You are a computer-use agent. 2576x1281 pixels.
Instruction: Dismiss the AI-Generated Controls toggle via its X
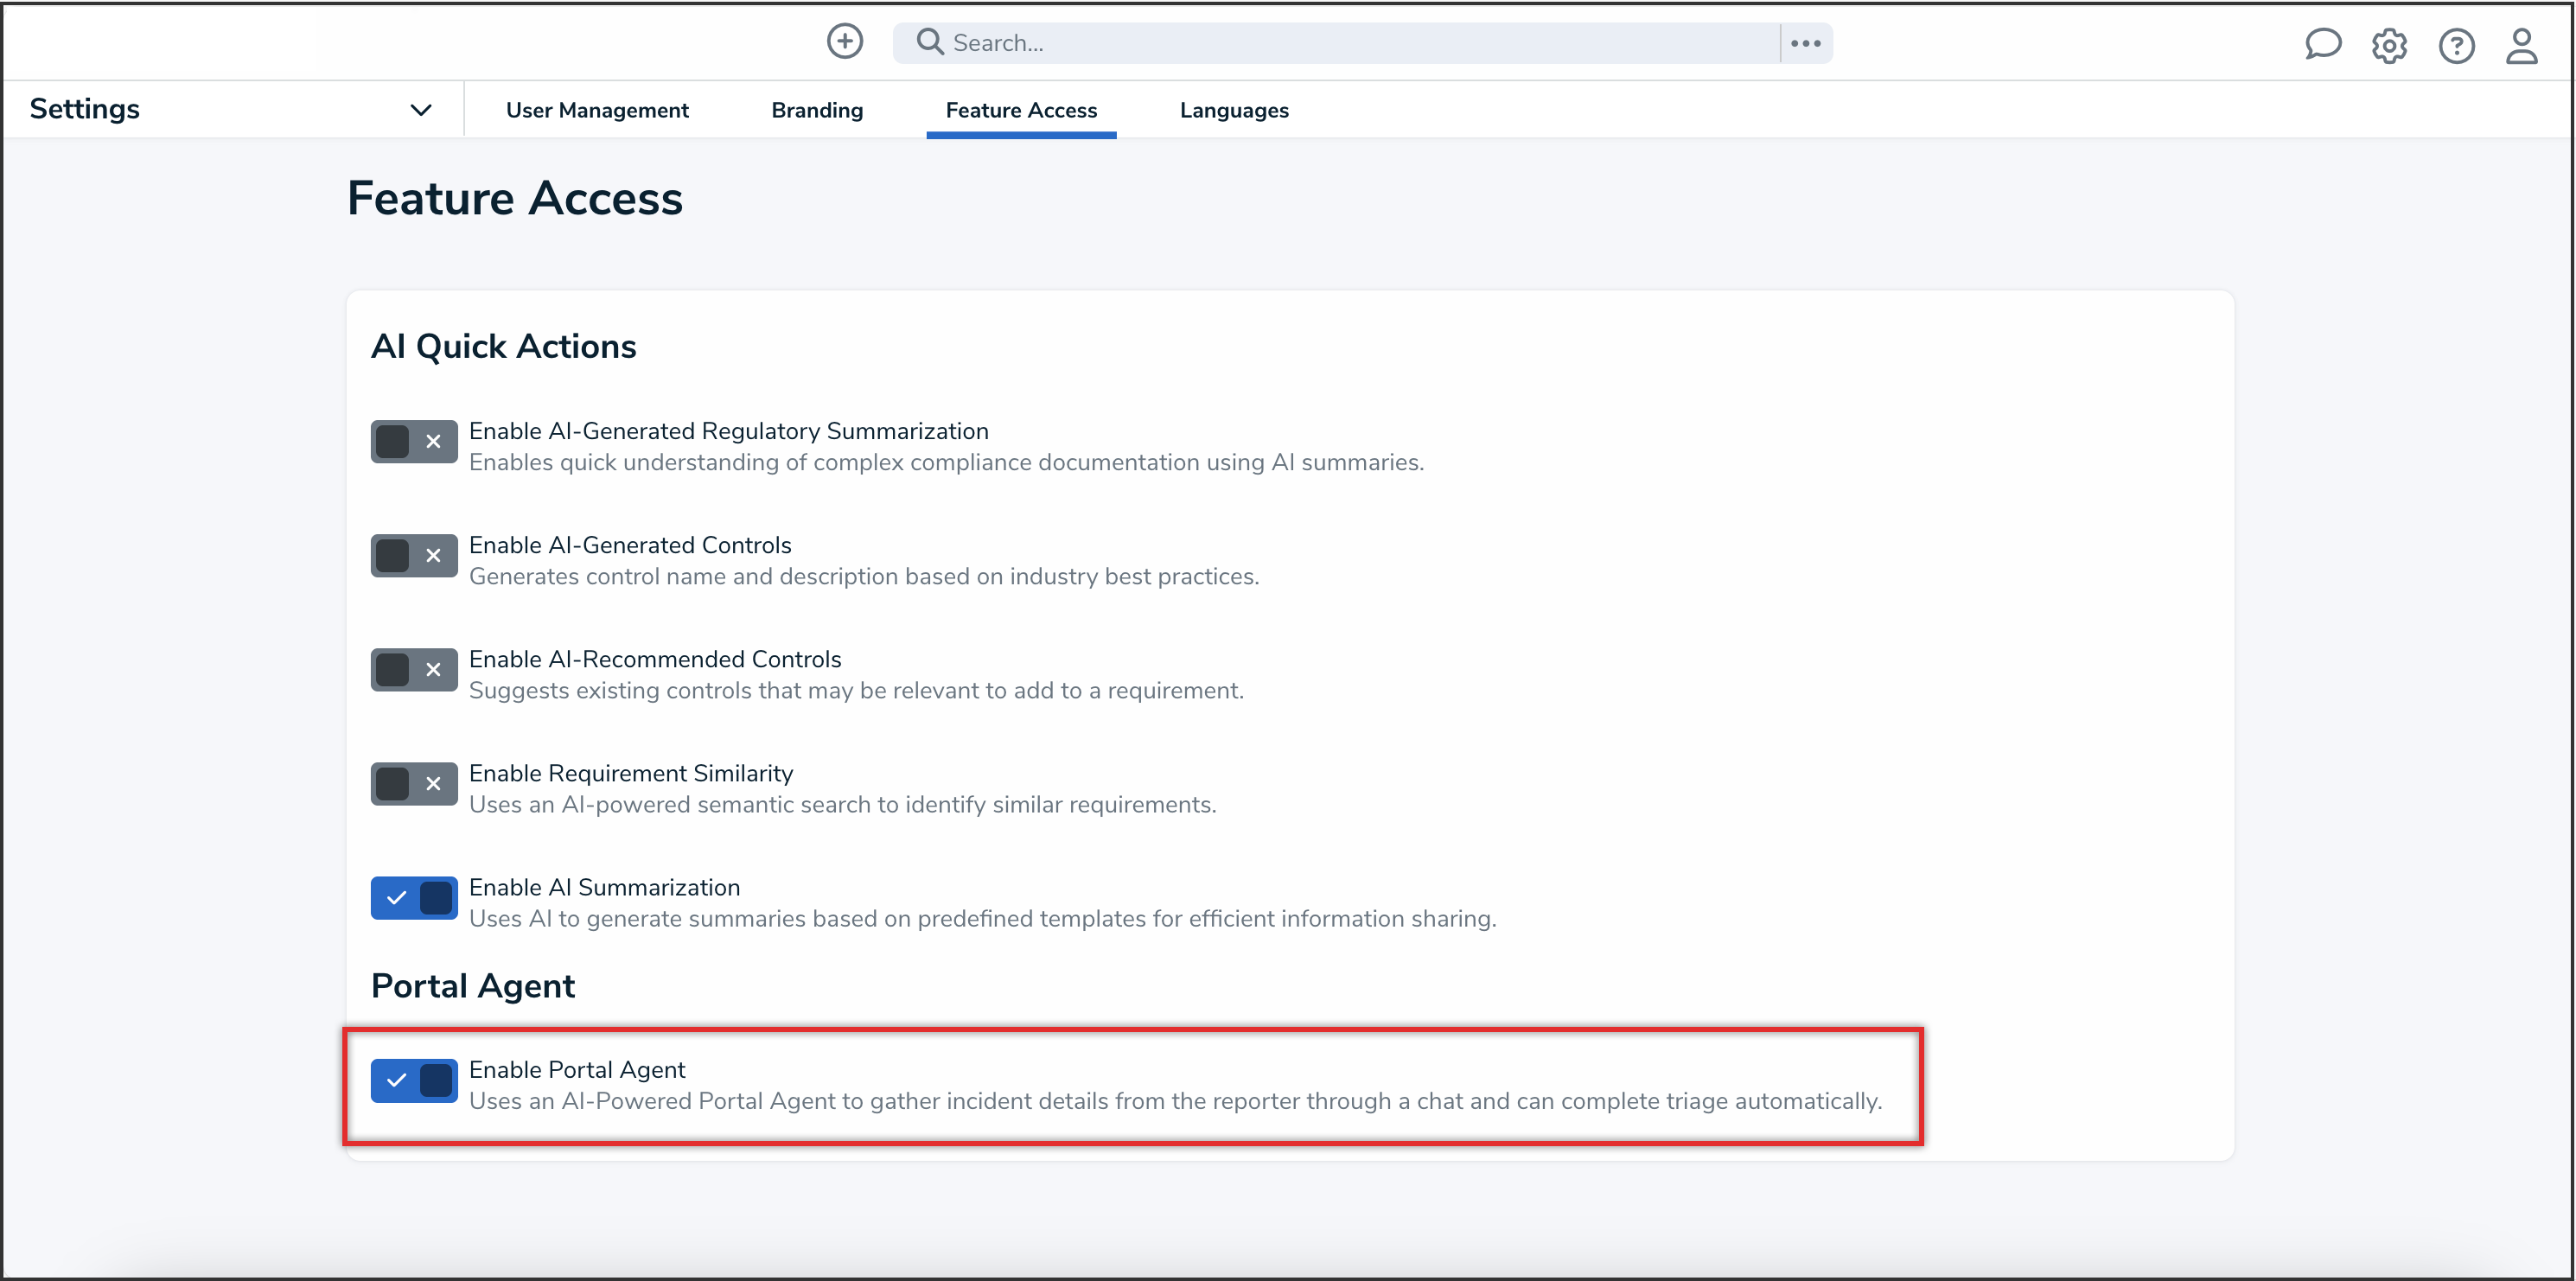point(434,555)
